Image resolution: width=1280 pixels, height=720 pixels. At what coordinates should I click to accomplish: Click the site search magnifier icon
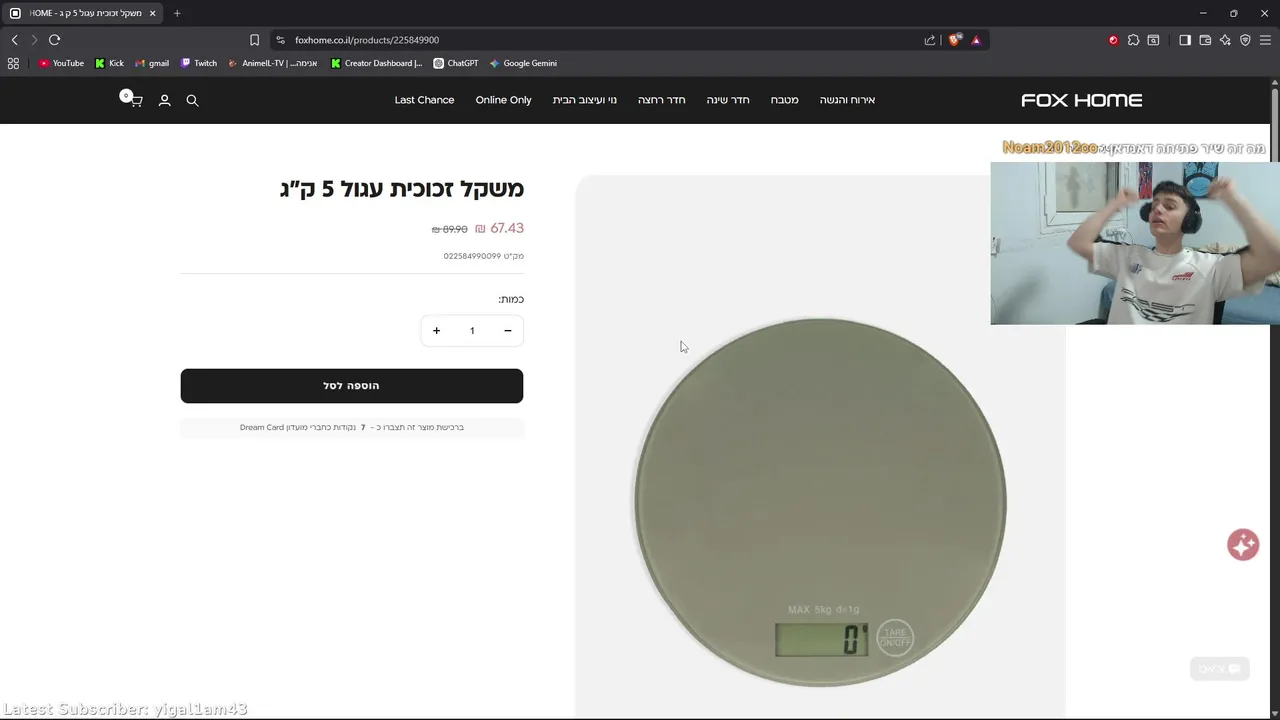[x=193, y=100]
